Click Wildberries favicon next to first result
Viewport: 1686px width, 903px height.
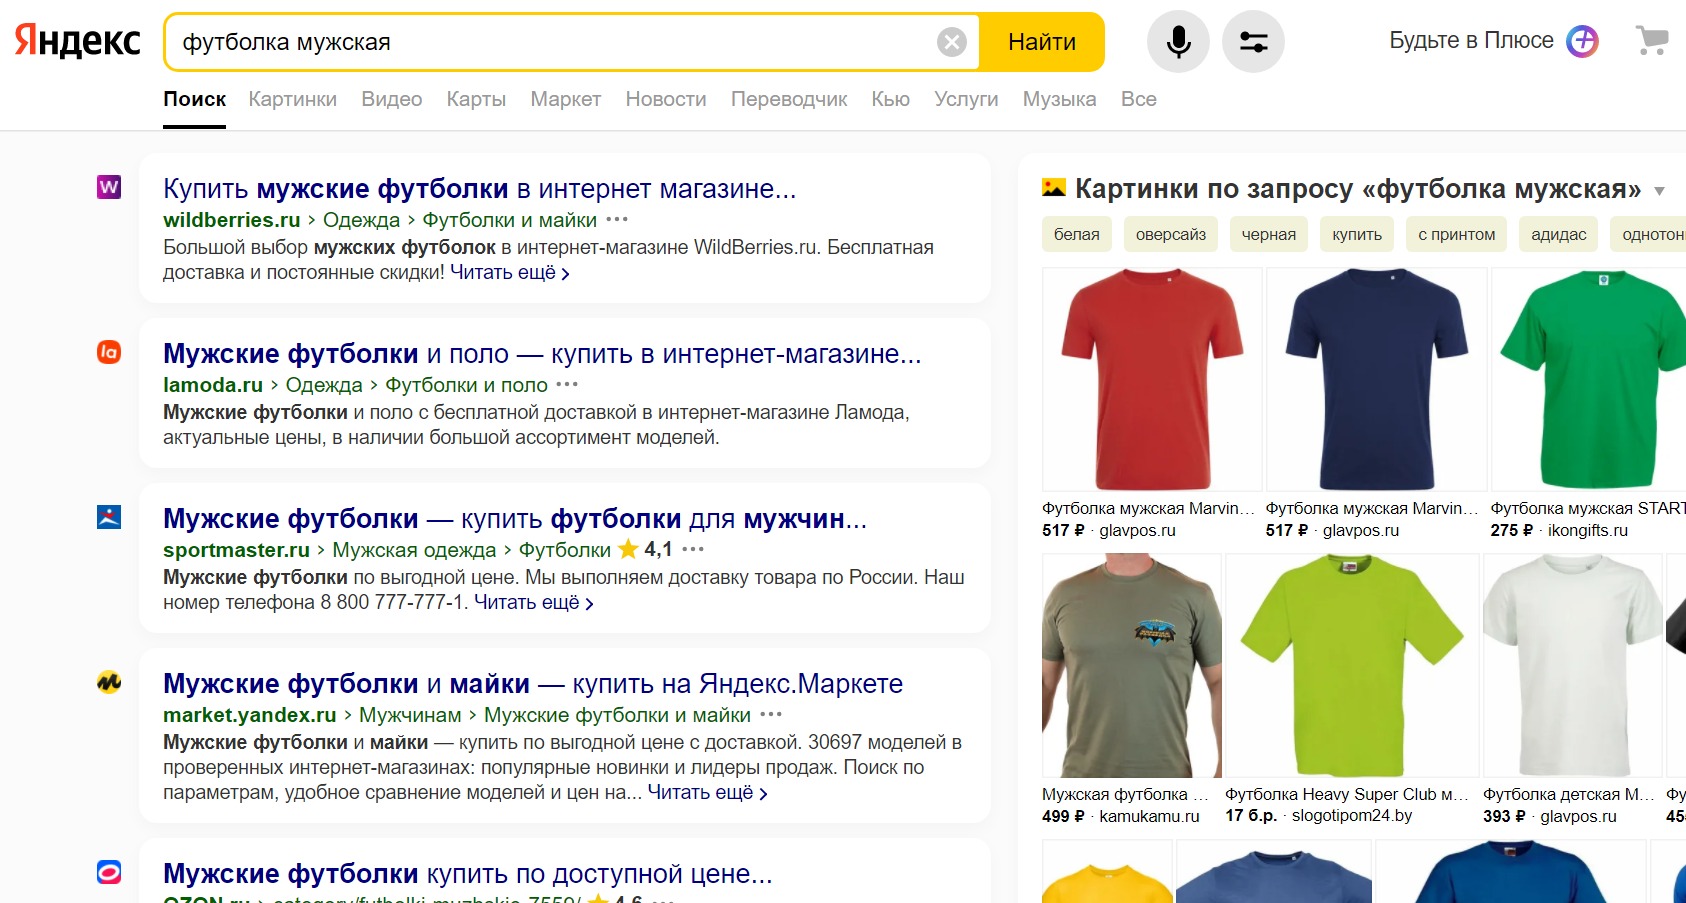click(109, 187)
